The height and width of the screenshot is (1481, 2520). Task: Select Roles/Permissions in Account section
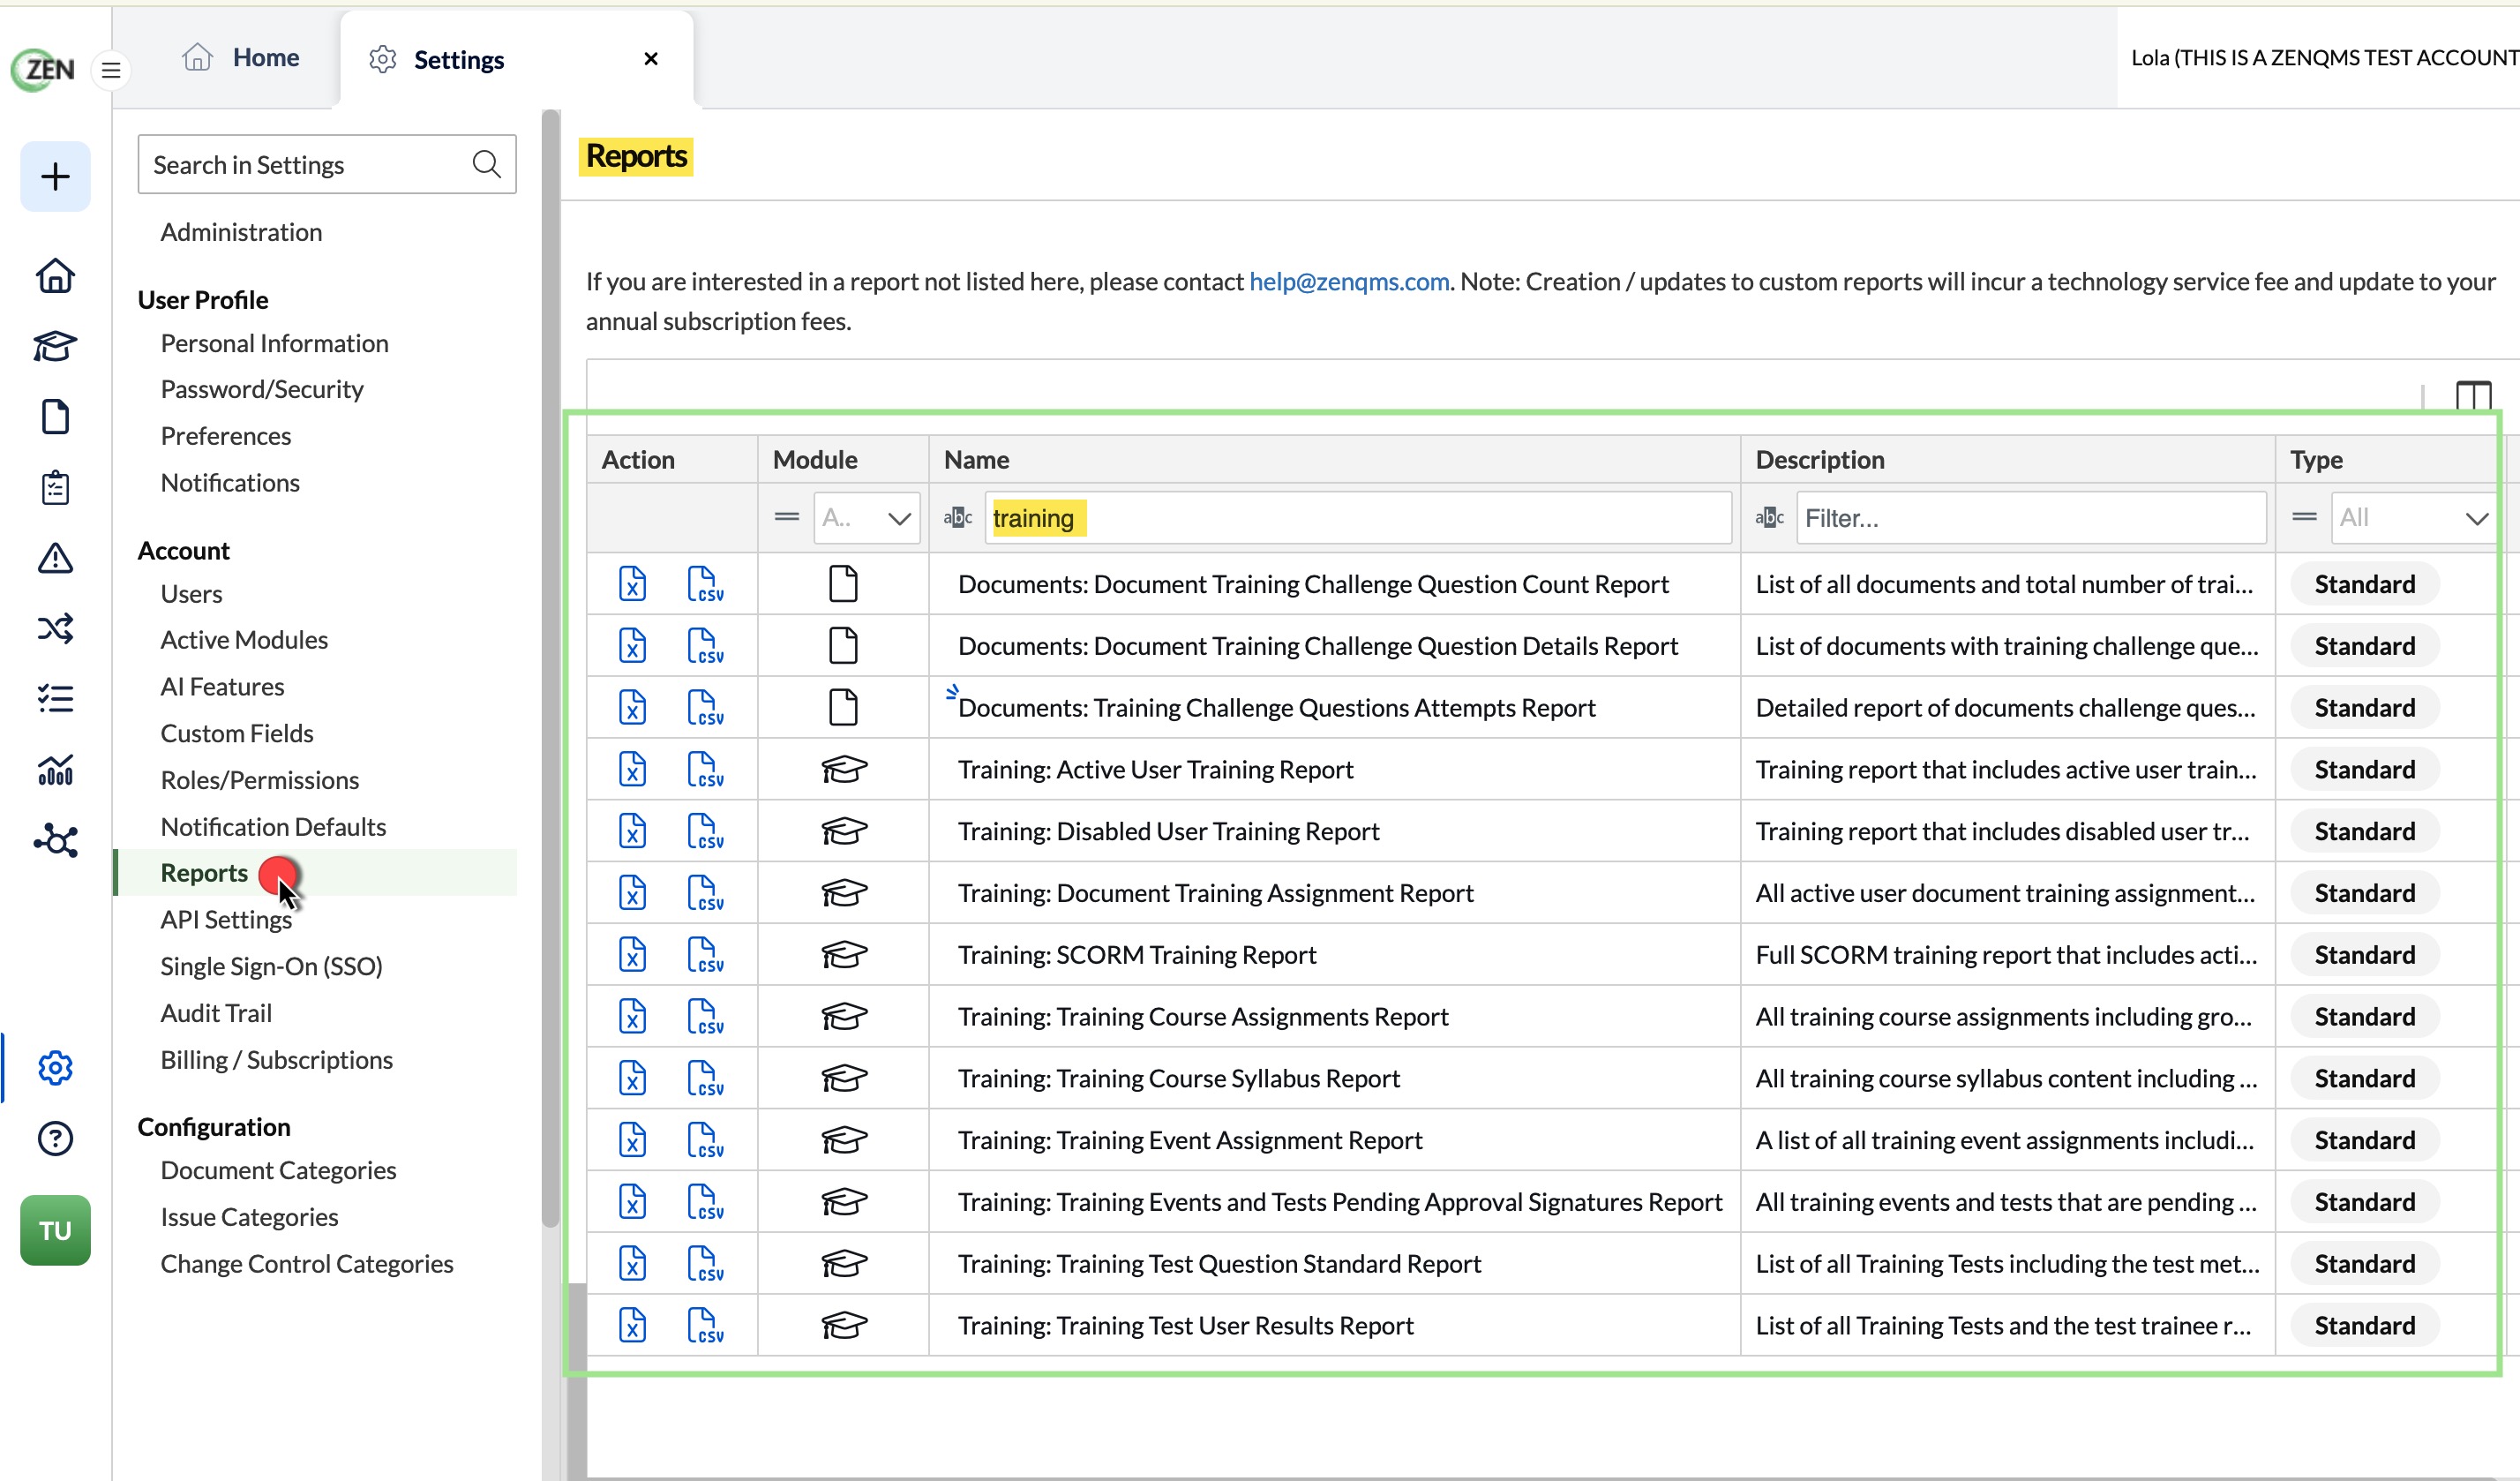pos(260,780)
